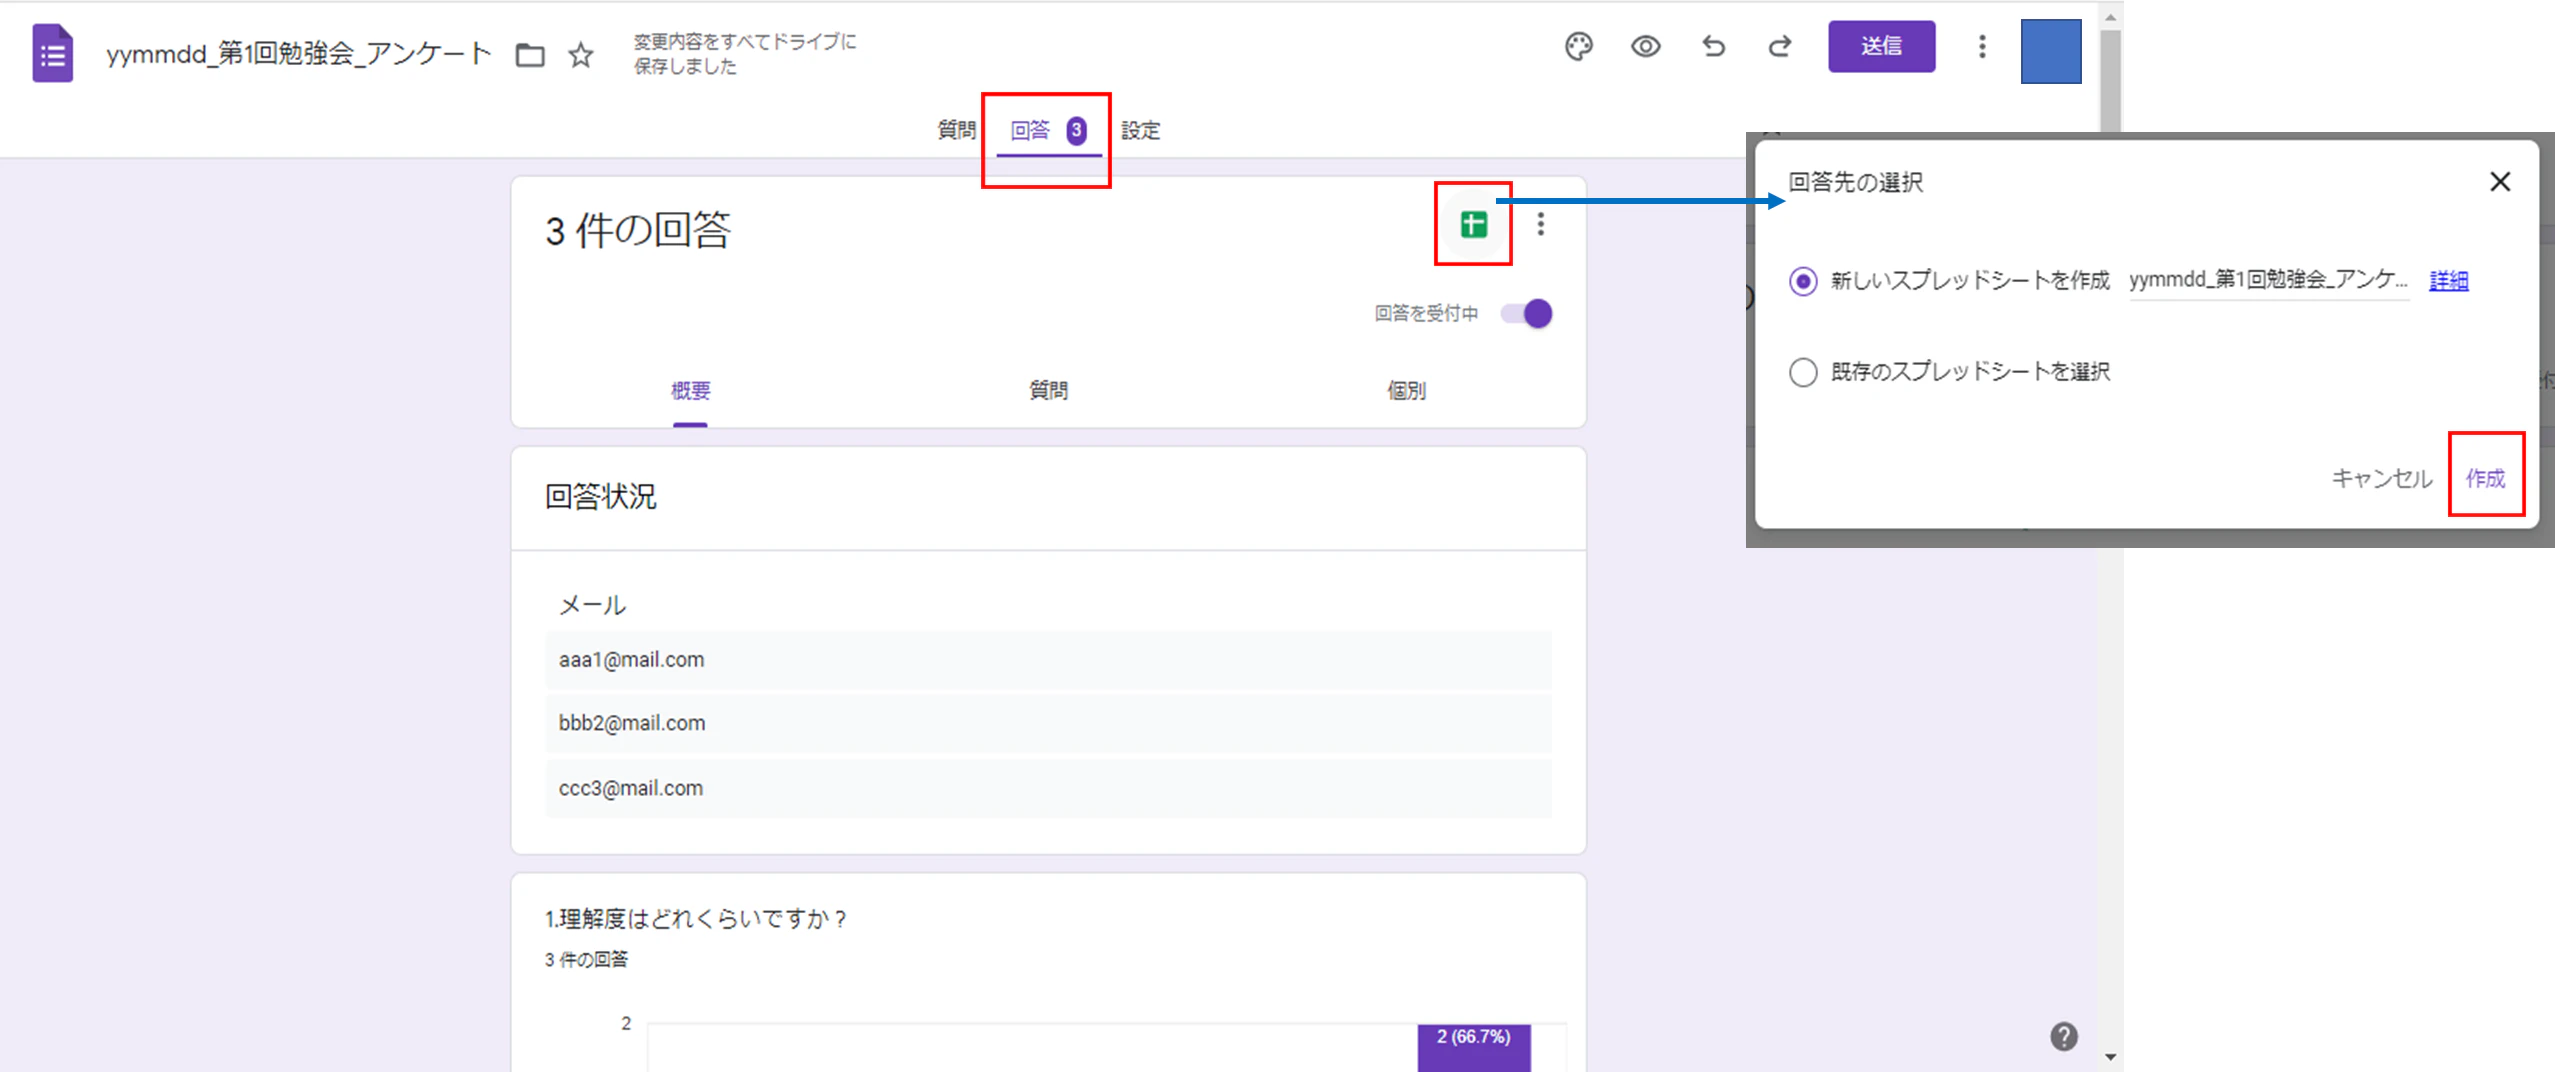Select the 概要 responses sub-tab

coord(690,390)
